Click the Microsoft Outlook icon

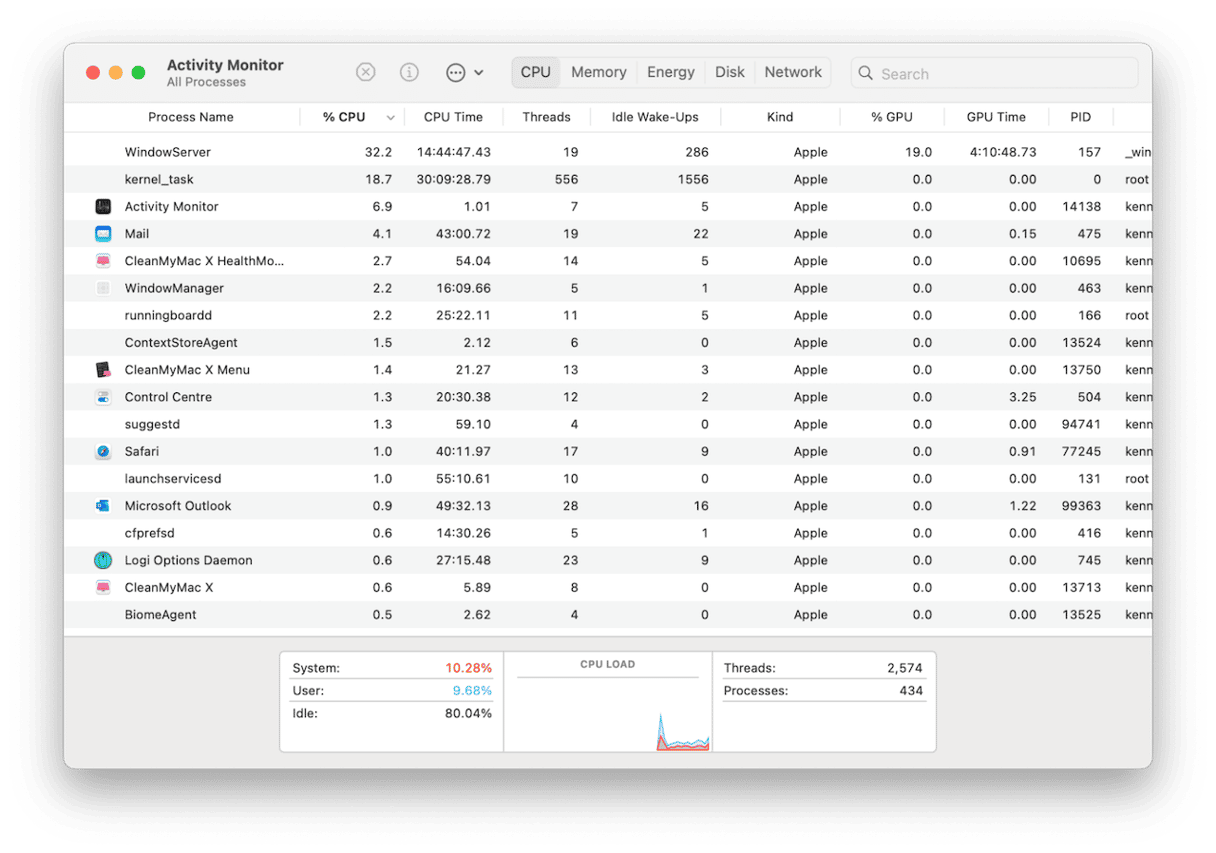[103, 505]
